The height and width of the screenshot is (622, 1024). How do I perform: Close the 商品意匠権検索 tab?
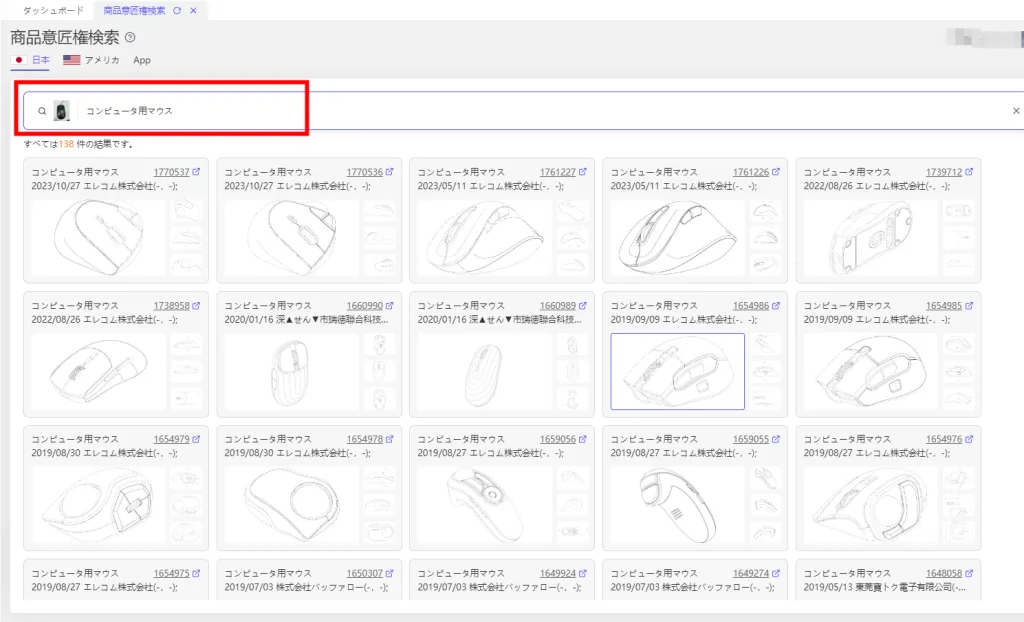(193, 10)
